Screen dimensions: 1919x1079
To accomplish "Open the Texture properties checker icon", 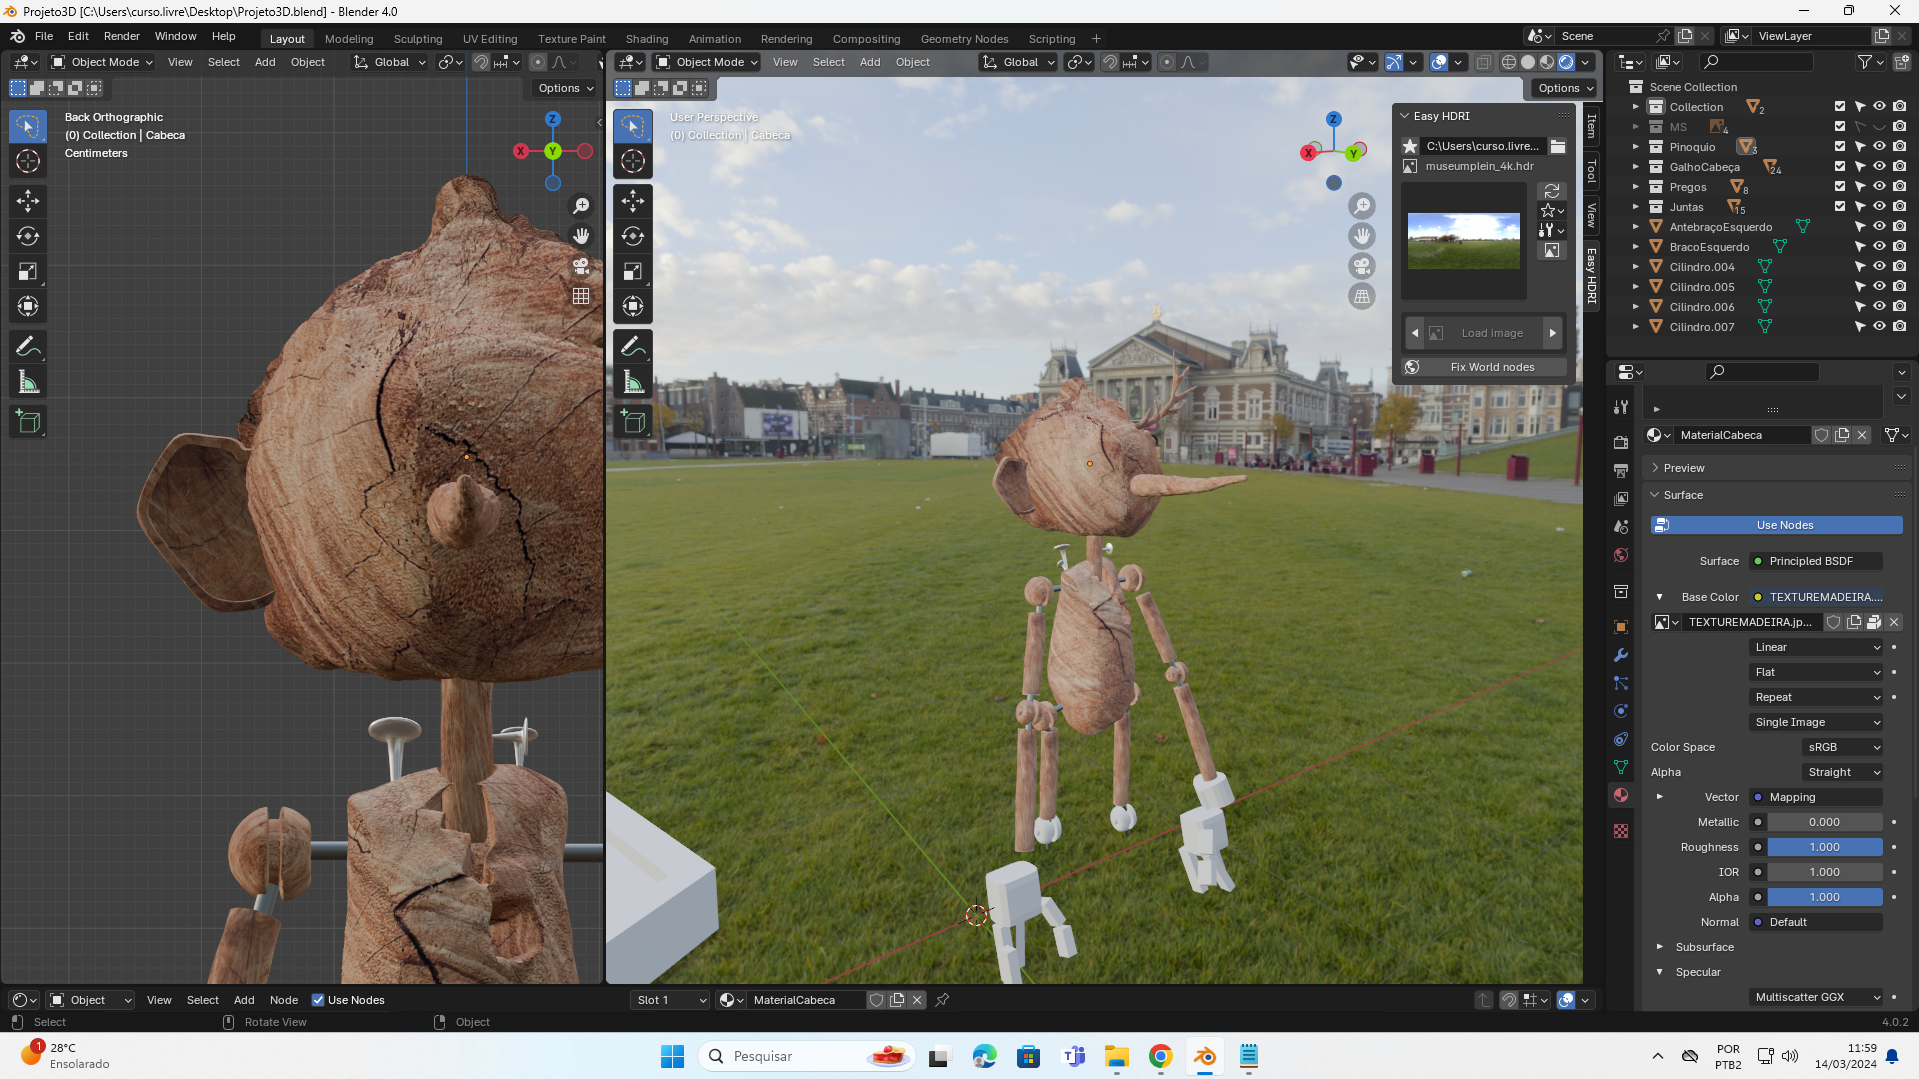I will [x=1621, y=831].
